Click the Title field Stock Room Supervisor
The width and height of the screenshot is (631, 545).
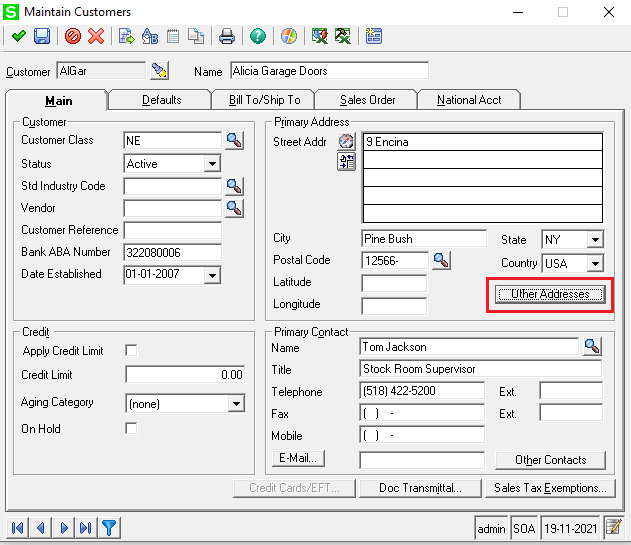pos(480,369)
